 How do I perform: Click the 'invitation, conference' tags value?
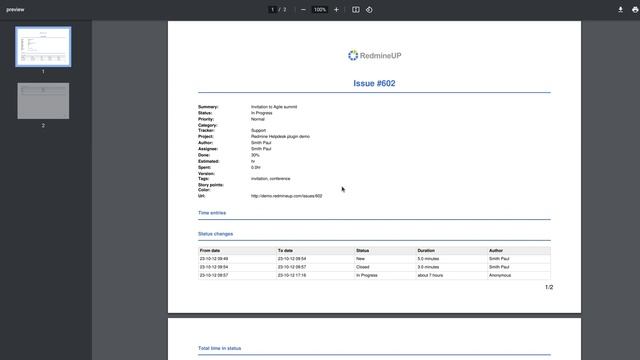(271, 179)
